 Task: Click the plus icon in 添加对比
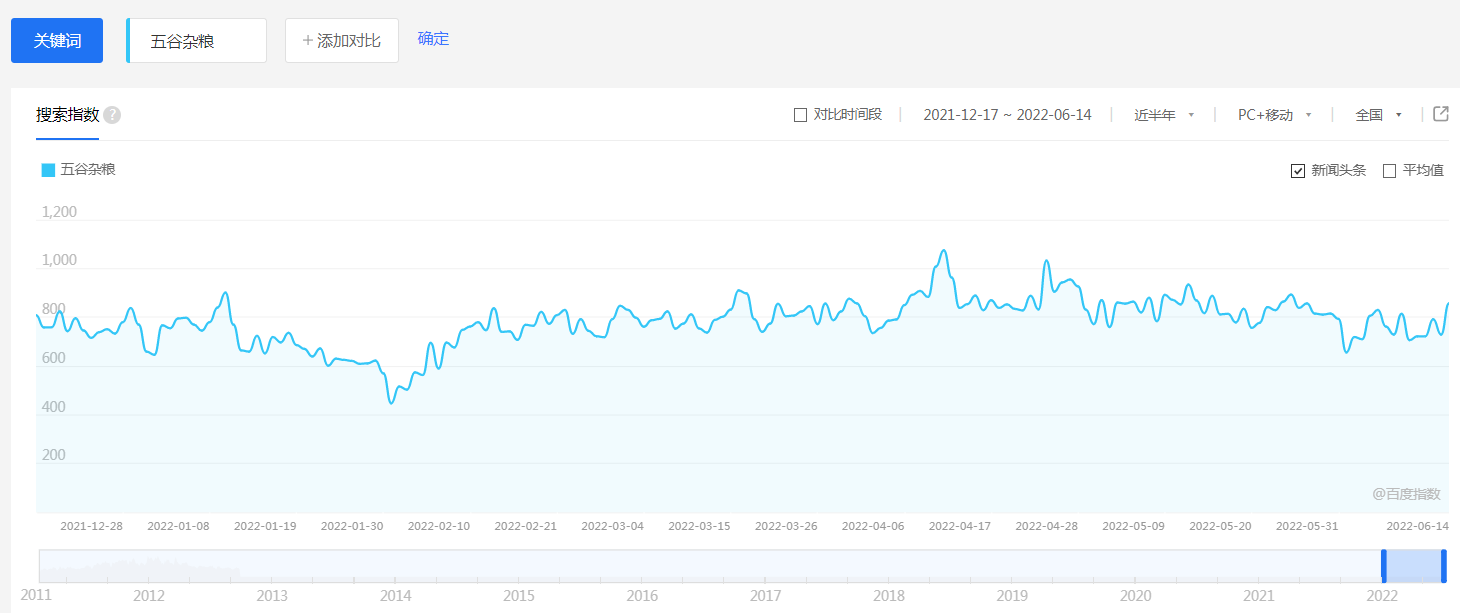308,41
